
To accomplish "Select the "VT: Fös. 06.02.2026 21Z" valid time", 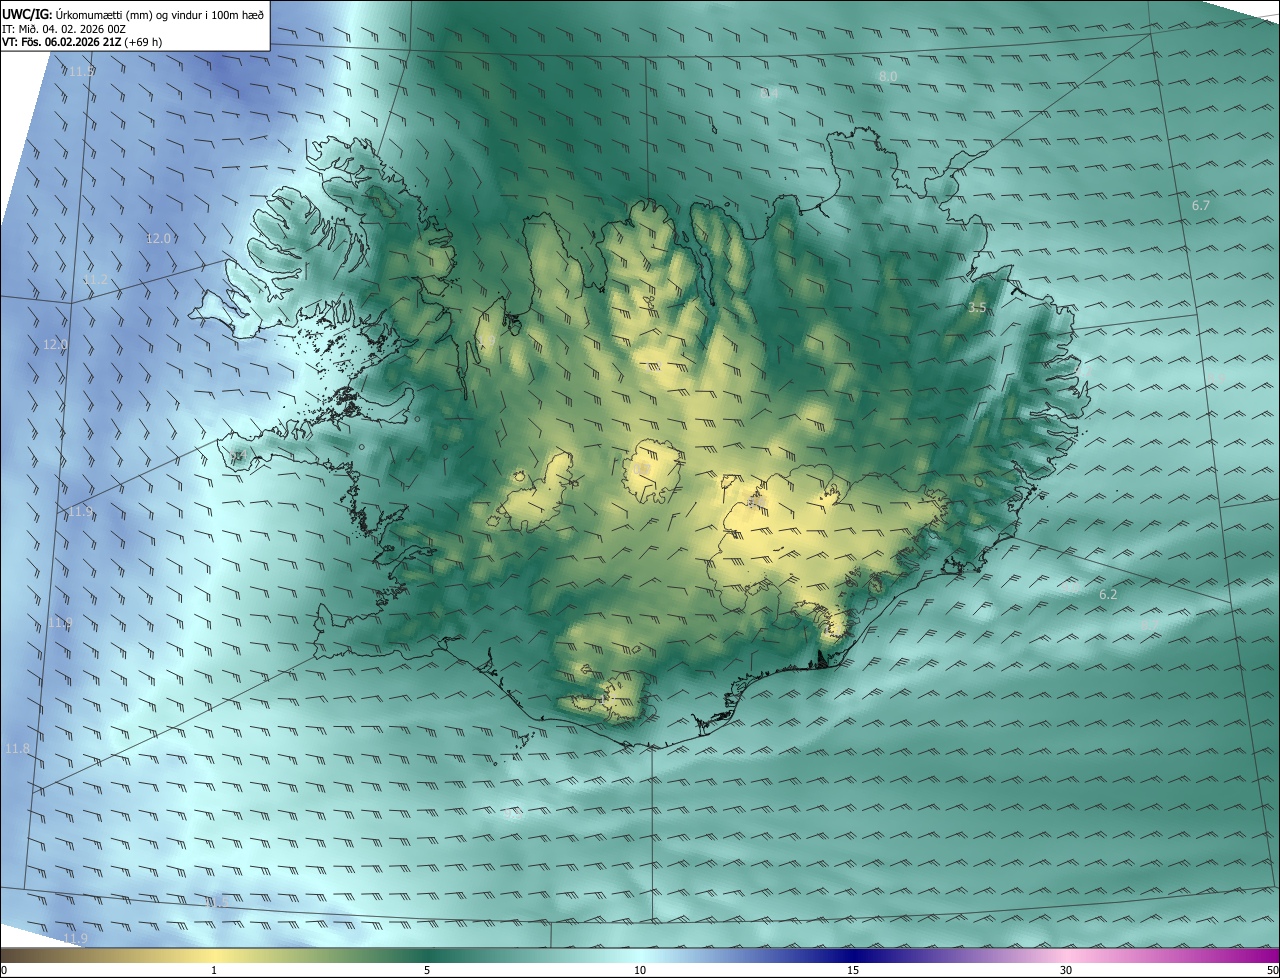I will click(x=62, y=42).
